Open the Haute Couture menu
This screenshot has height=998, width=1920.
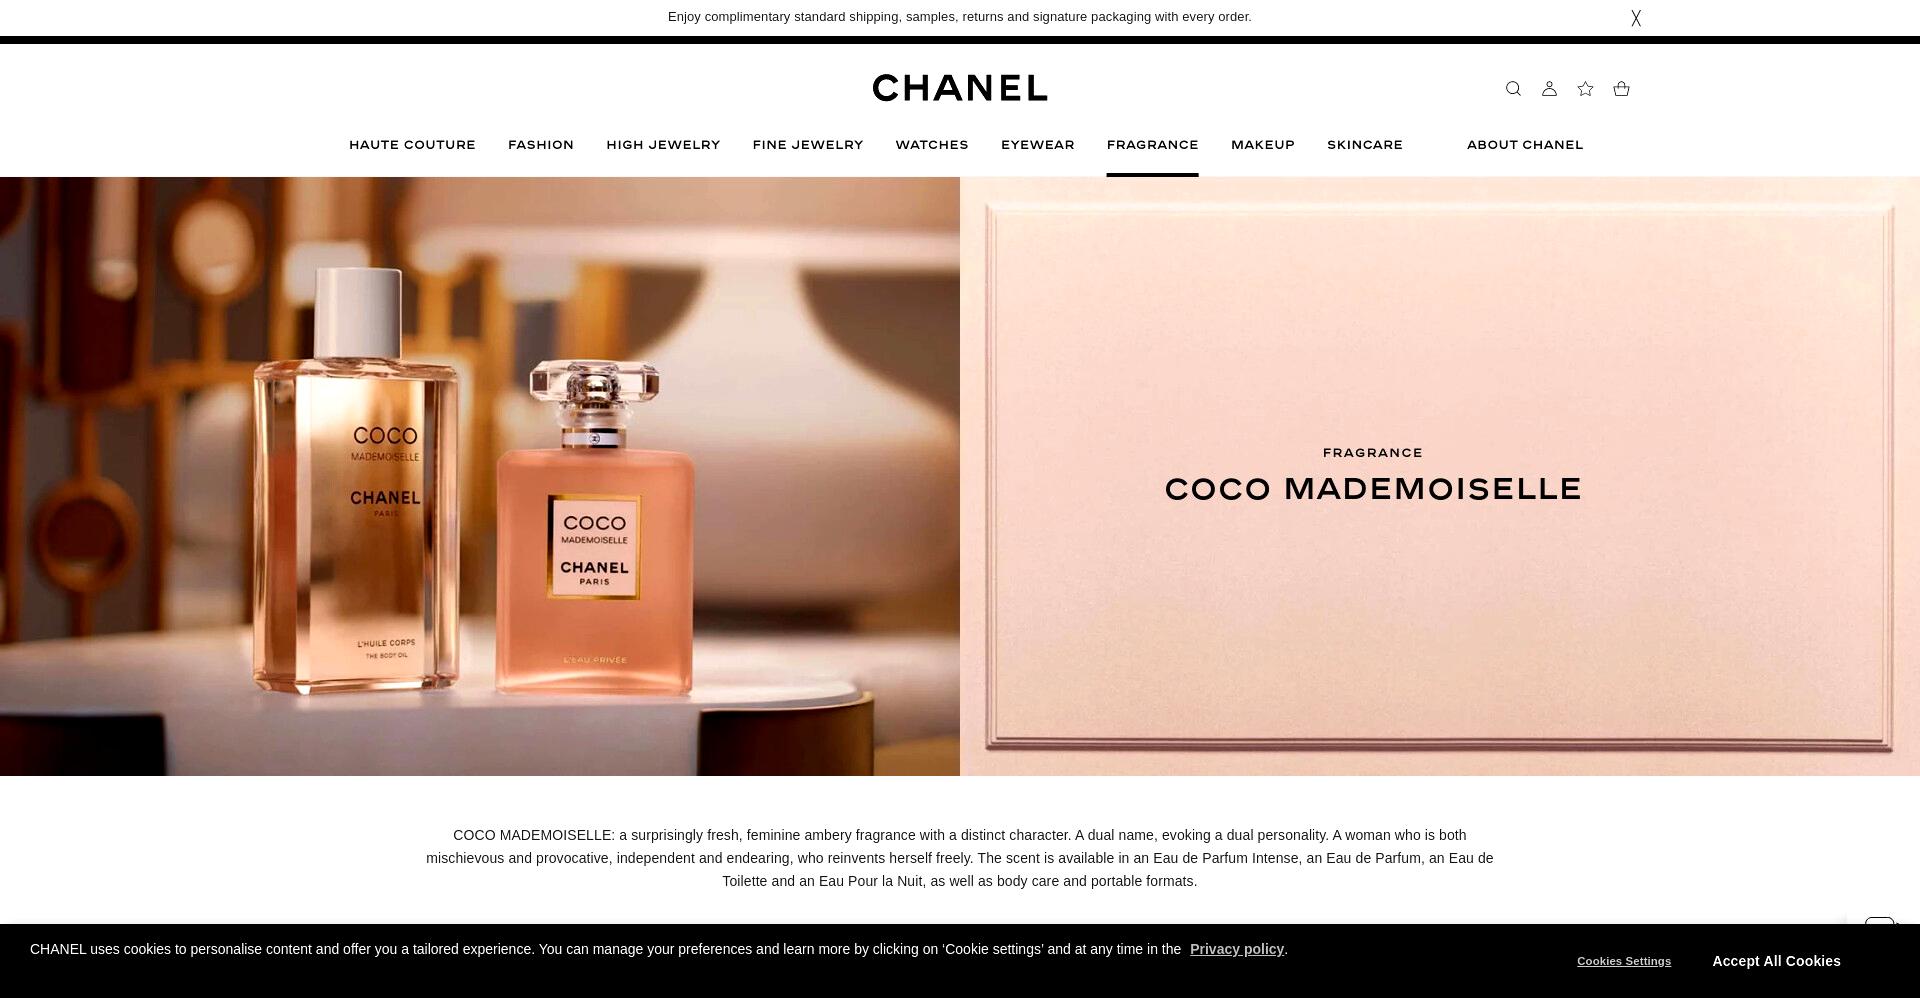[412, 145]
